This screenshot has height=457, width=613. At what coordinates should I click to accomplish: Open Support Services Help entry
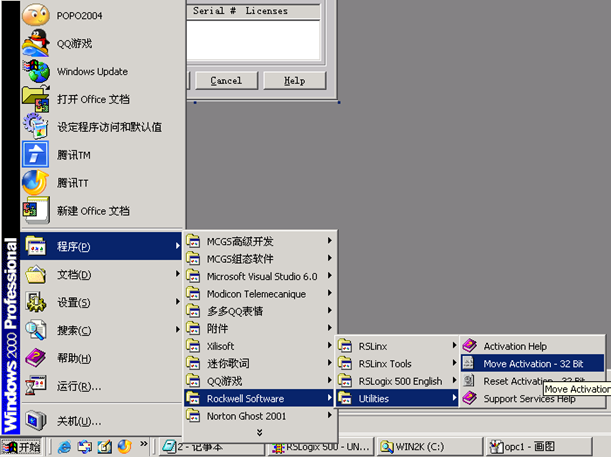[x=528, y=399]
